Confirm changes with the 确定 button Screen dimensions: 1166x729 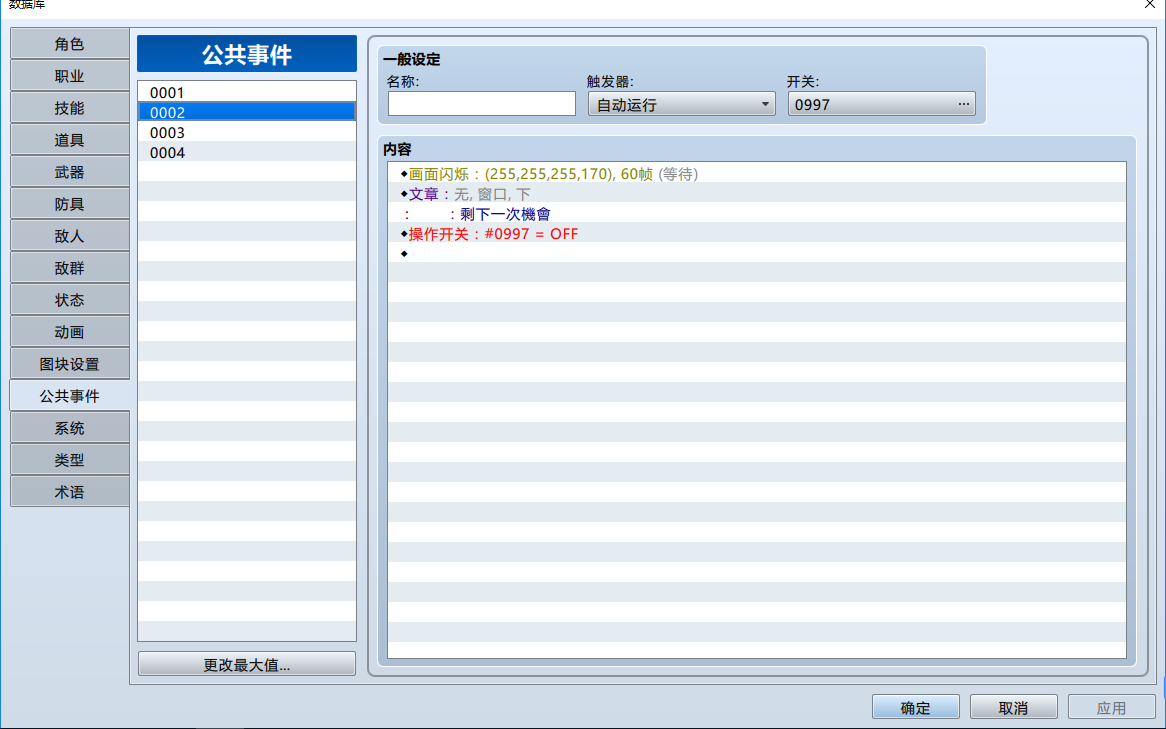(x=915, y=707)
